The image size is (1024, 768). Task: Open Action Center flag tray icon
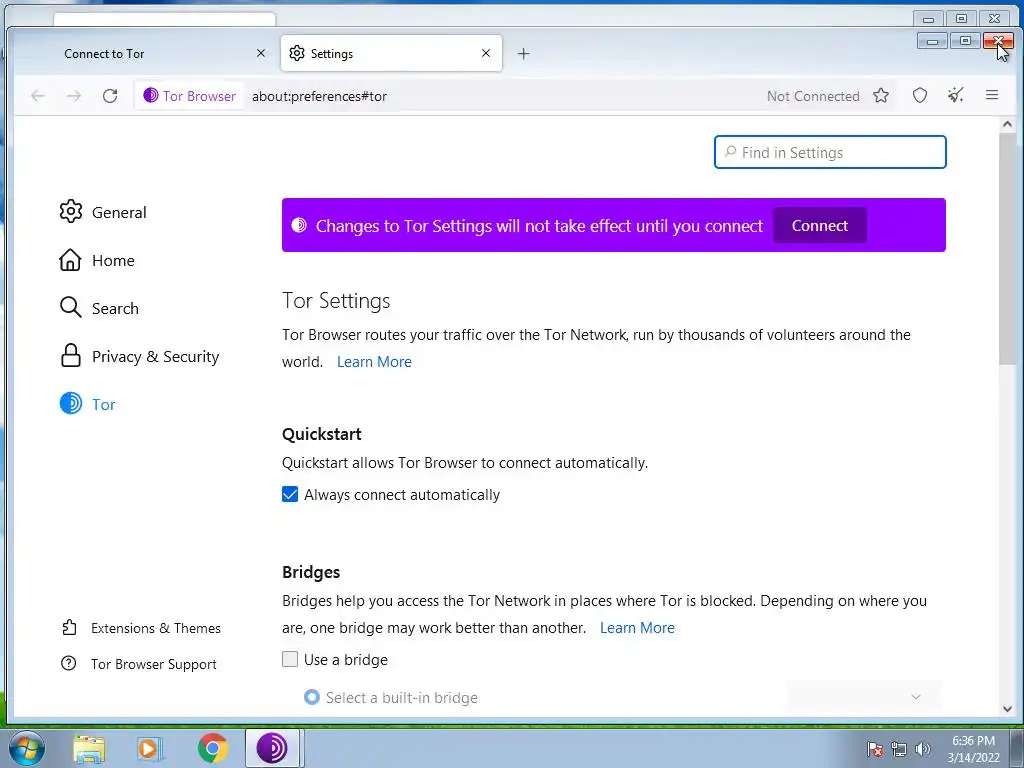point(875,749)
